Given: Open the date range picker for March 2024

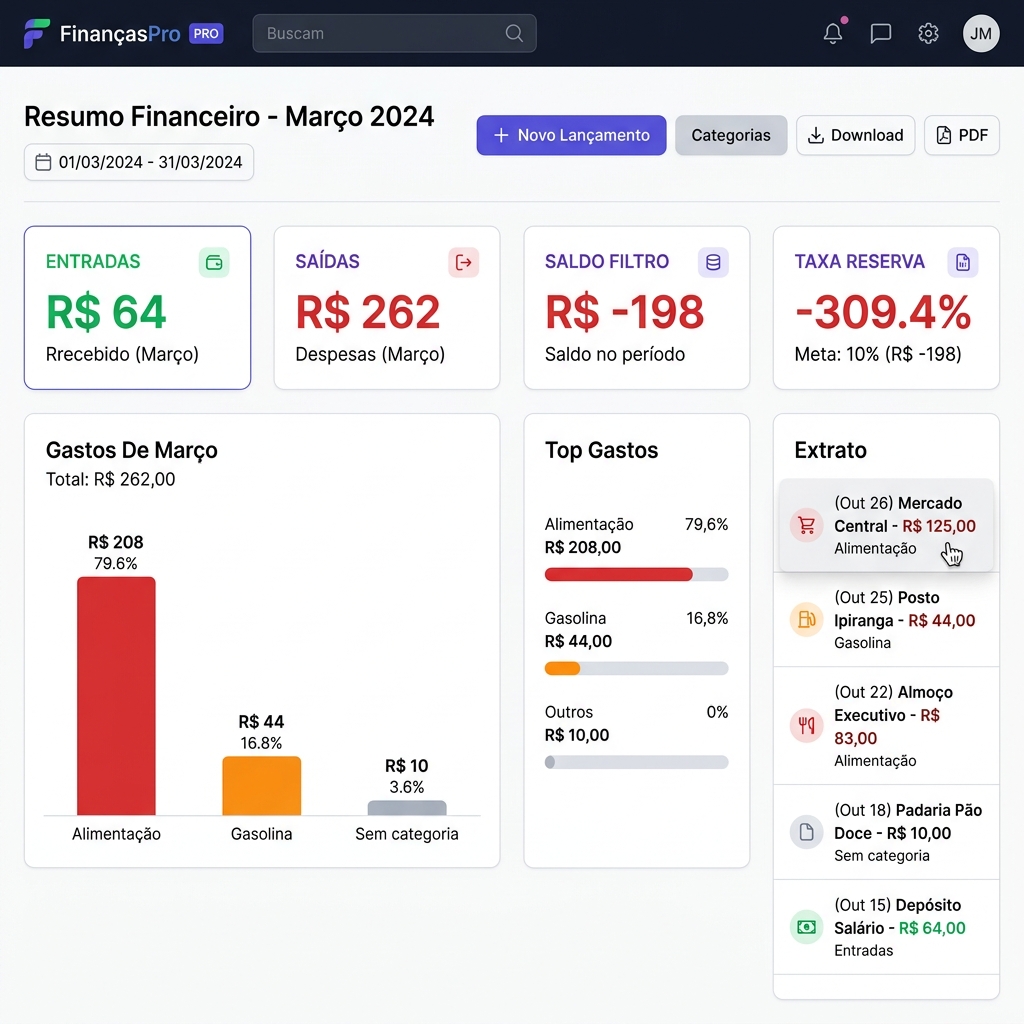Looking at the screenshot, I should pos(138,162).
